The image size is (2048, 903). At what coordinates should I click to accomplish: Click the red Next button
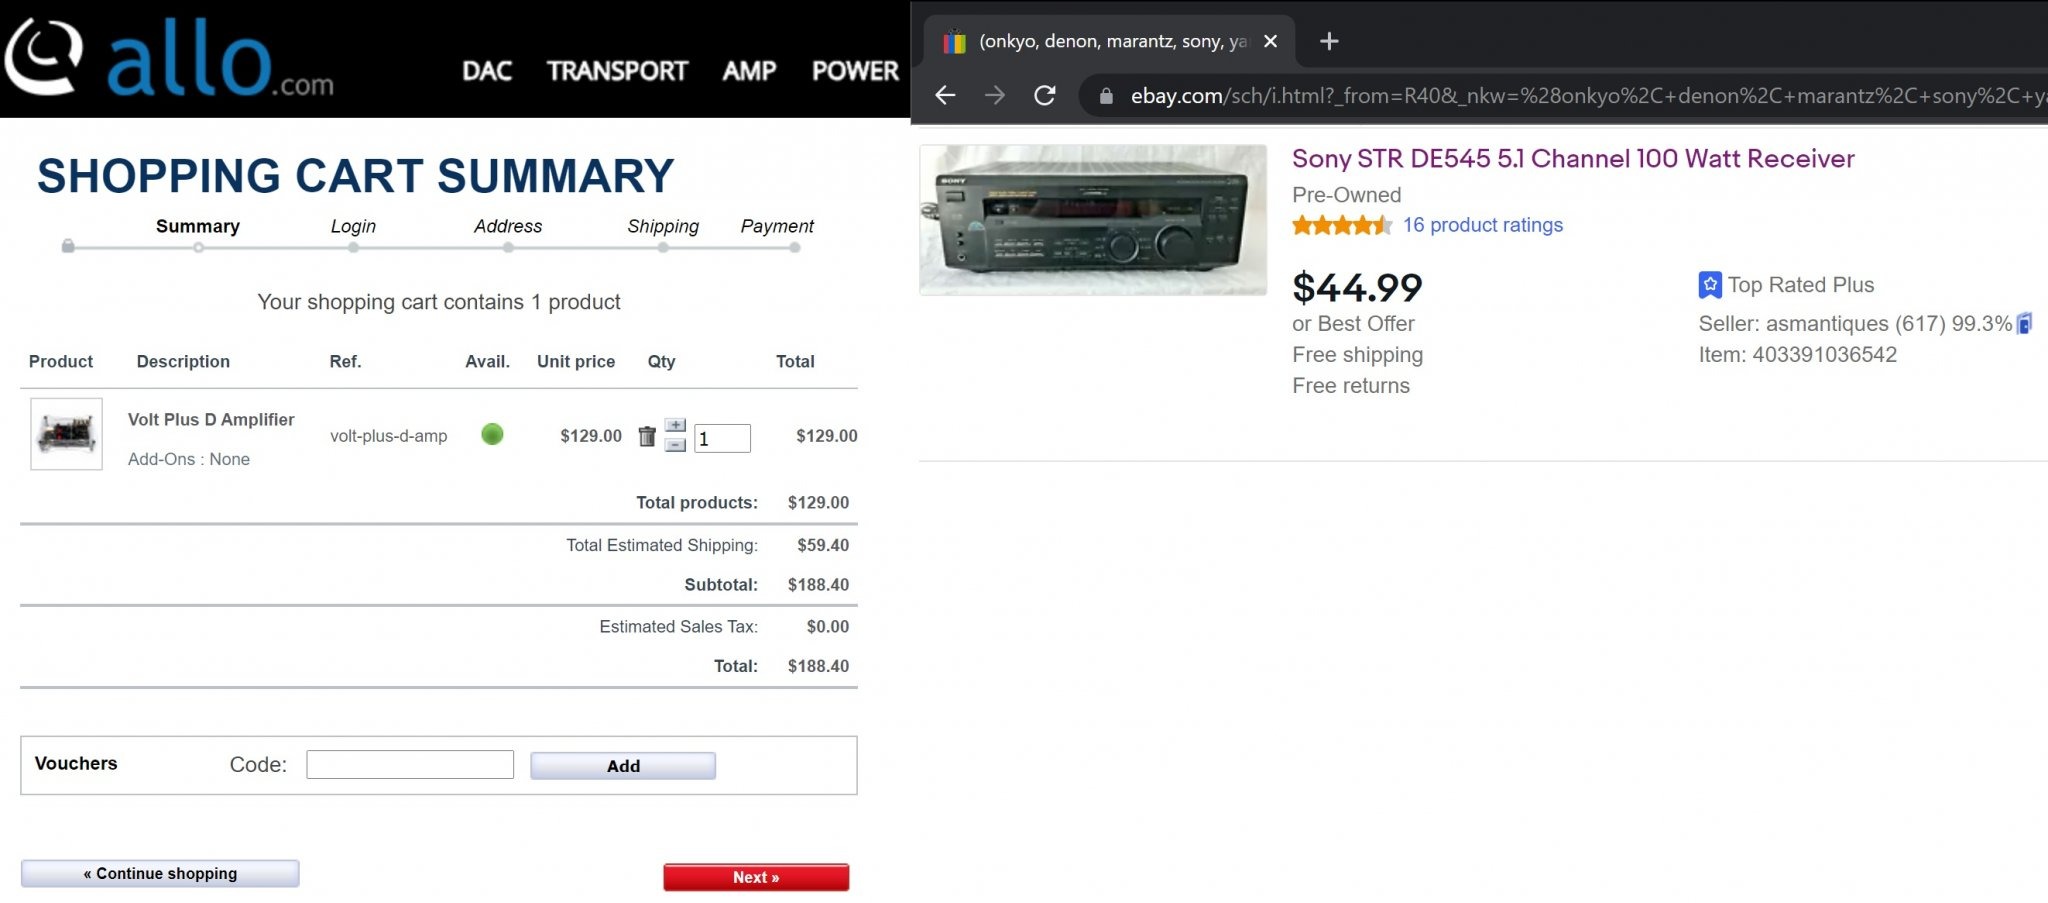(756, 877)
